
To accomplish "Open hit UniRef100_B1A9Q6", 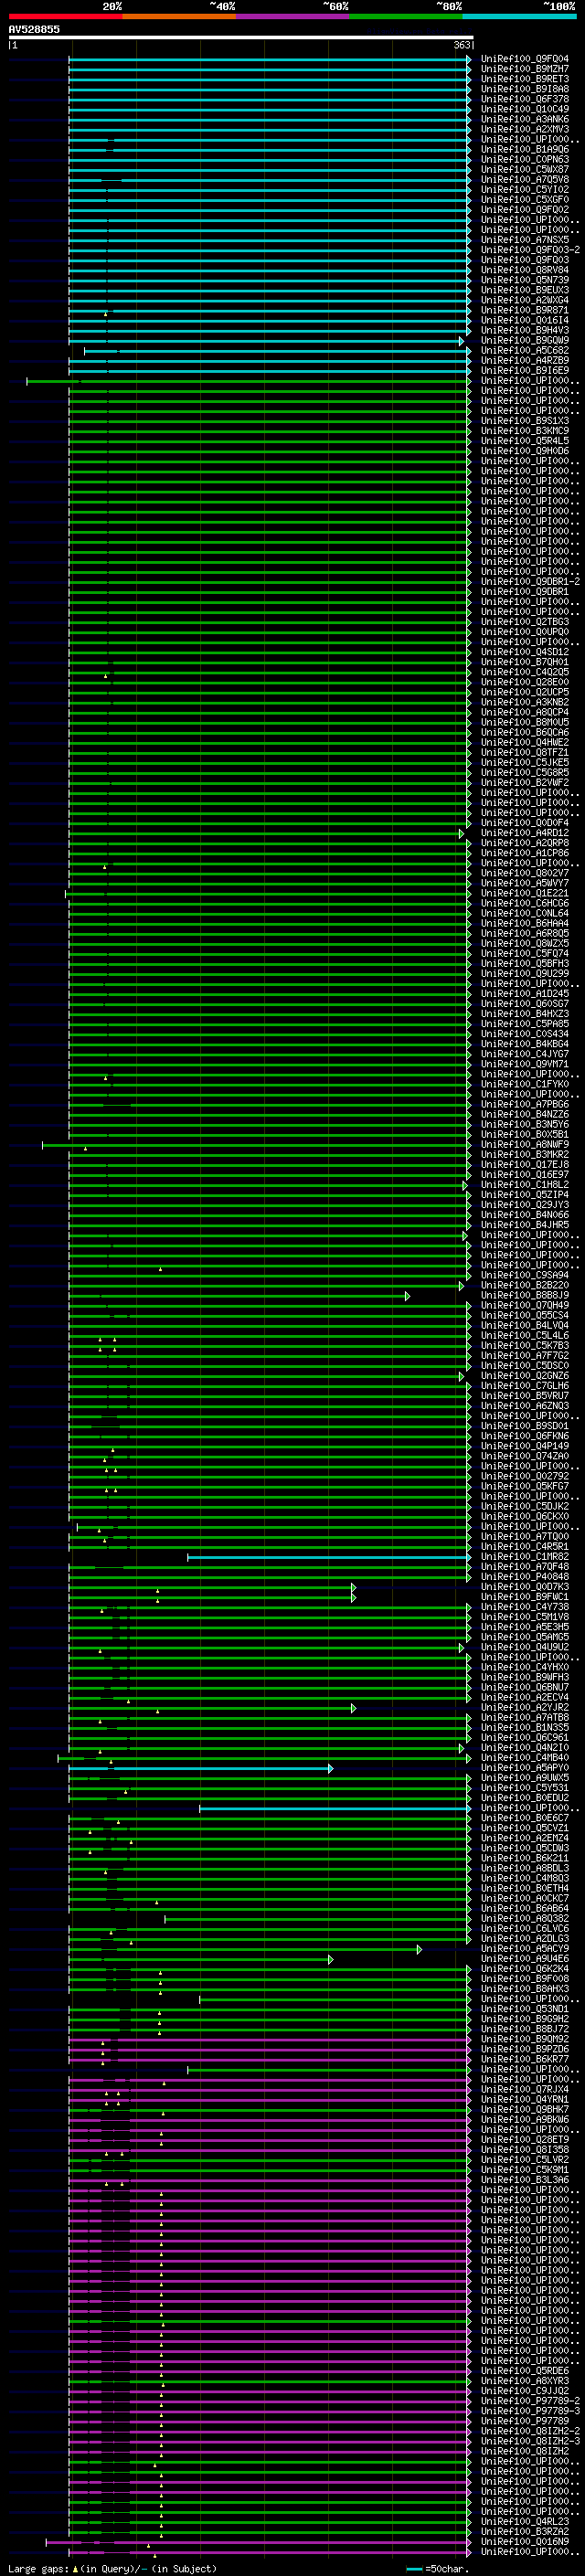I will pos(524,149).
